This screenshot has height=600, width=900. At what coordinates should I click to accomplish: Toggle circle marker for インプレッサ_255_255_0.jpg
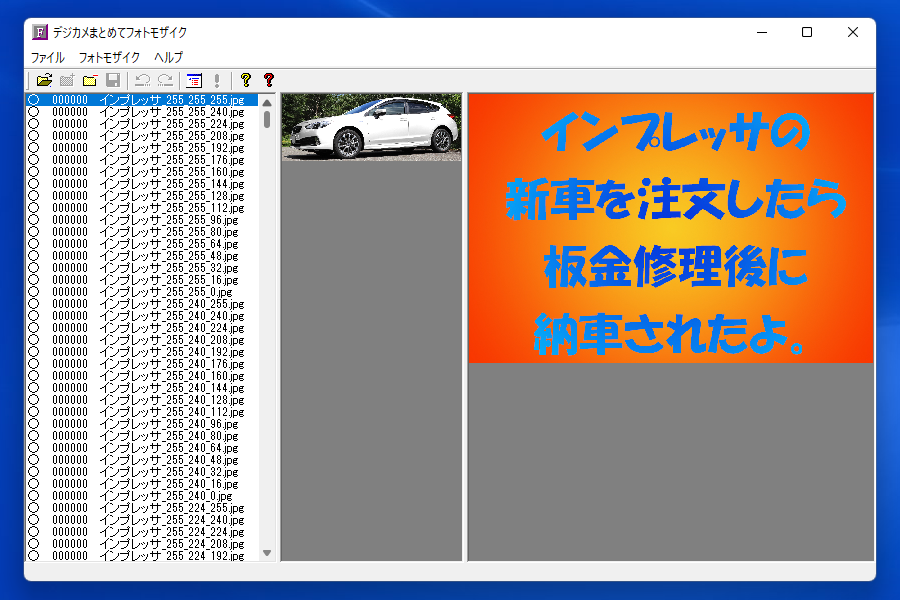pyautogui.click(x=34, y=292)
